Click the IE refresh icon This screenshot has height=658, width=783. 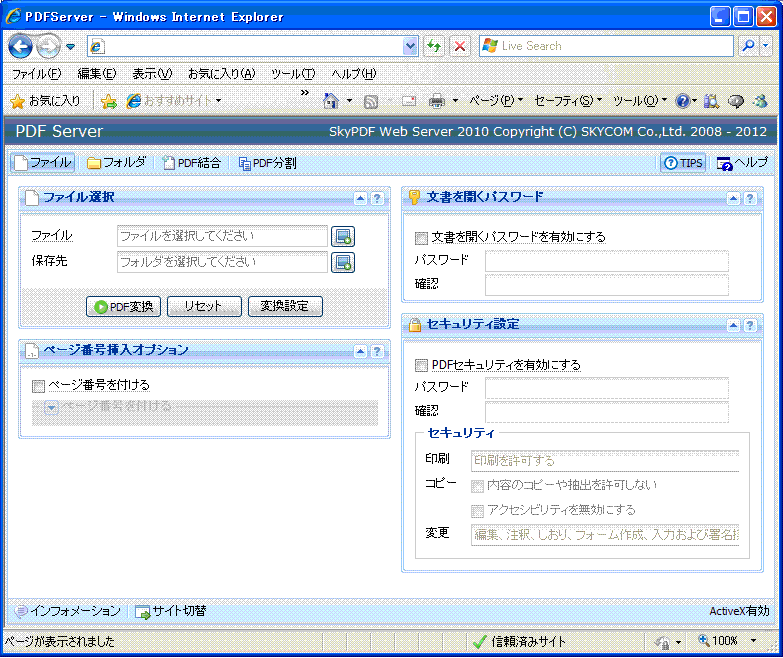coord(434,46)
